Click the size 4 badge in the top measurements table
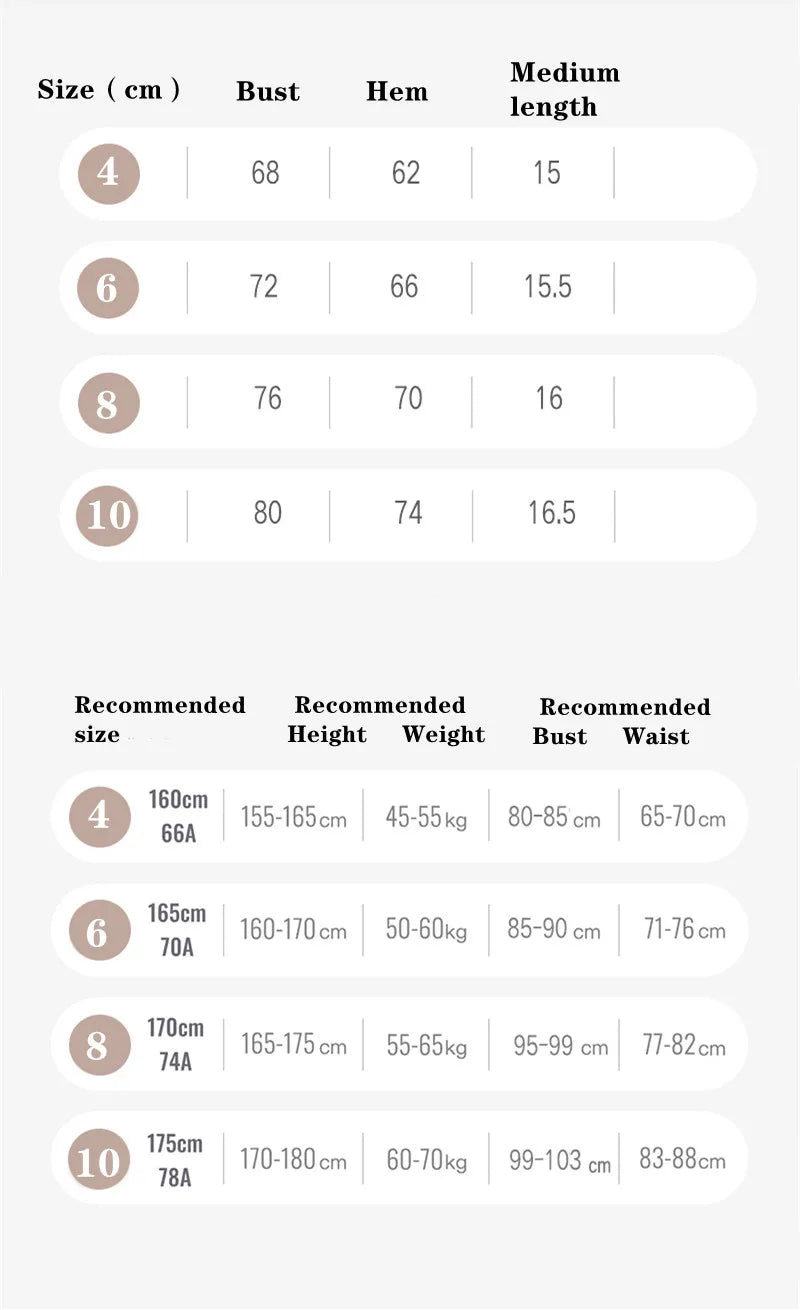 pos(108,174)
